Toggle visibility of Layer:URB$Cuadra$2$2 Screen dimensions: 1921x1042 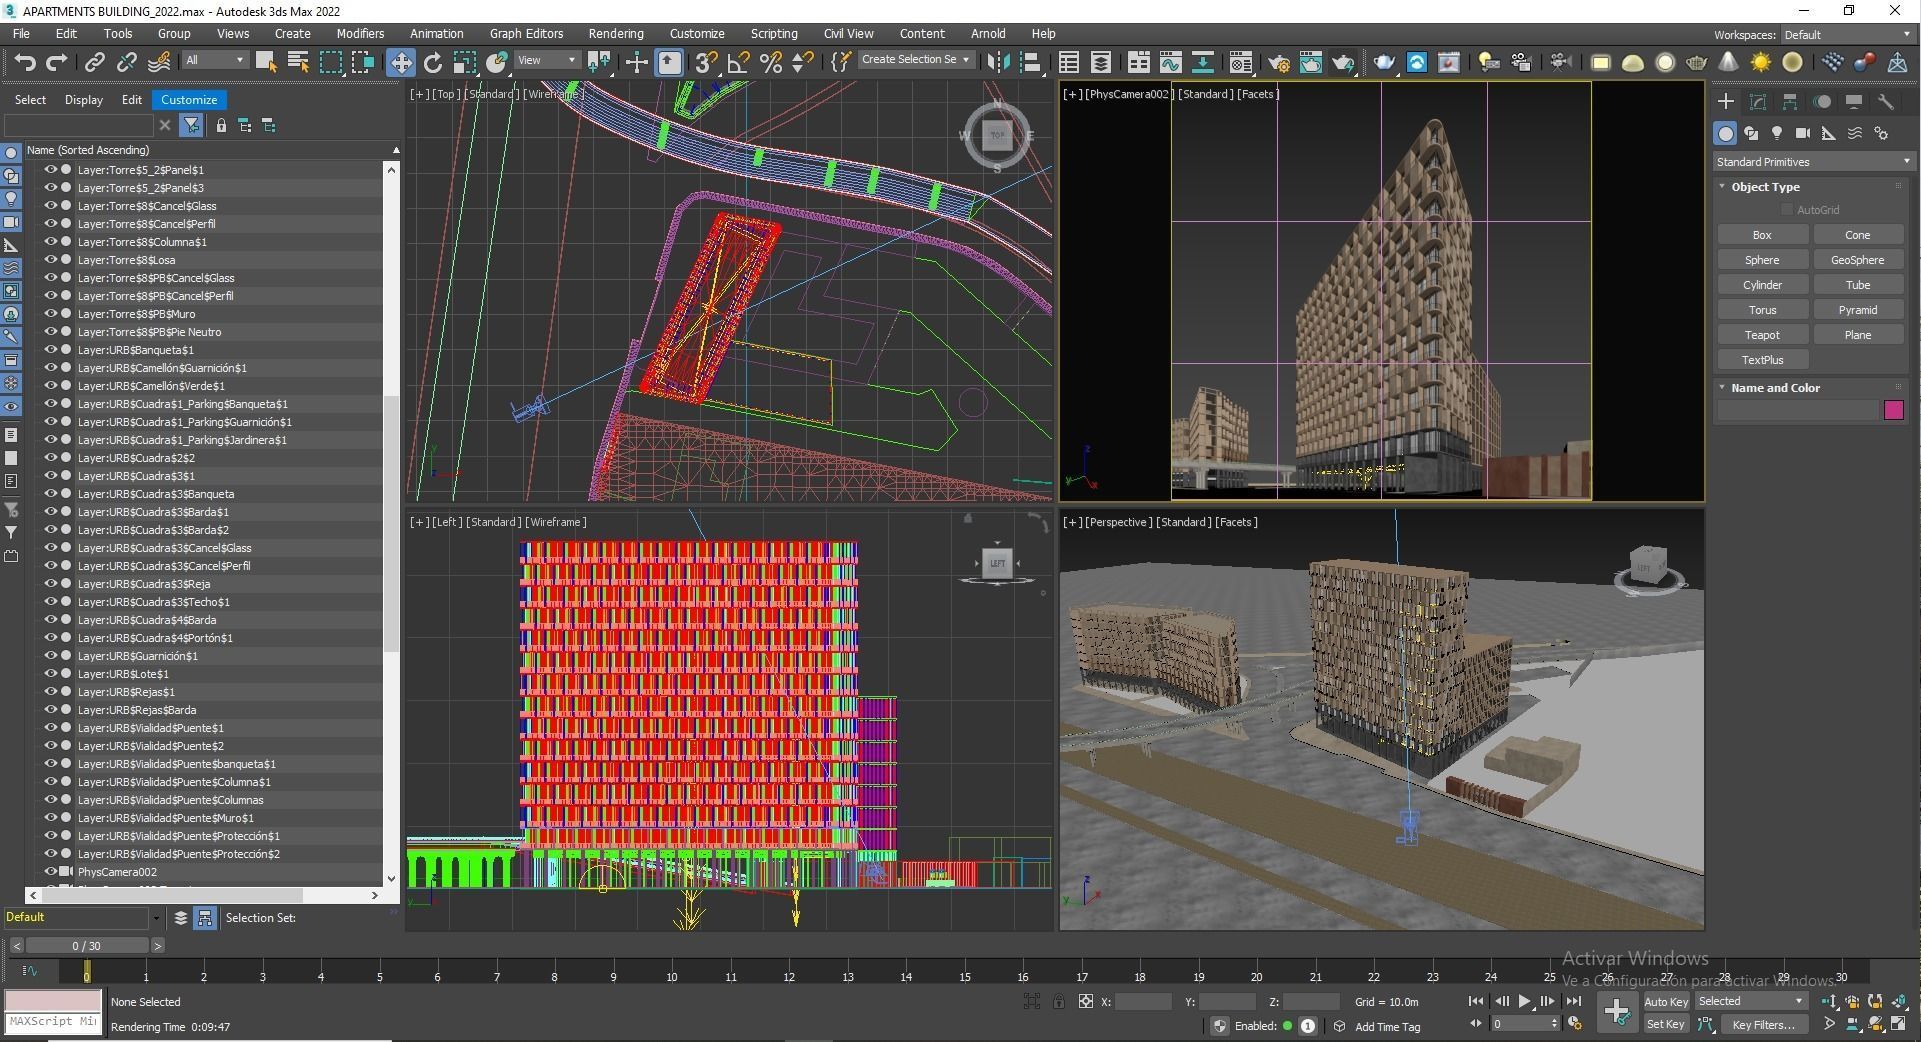[50, 458]
